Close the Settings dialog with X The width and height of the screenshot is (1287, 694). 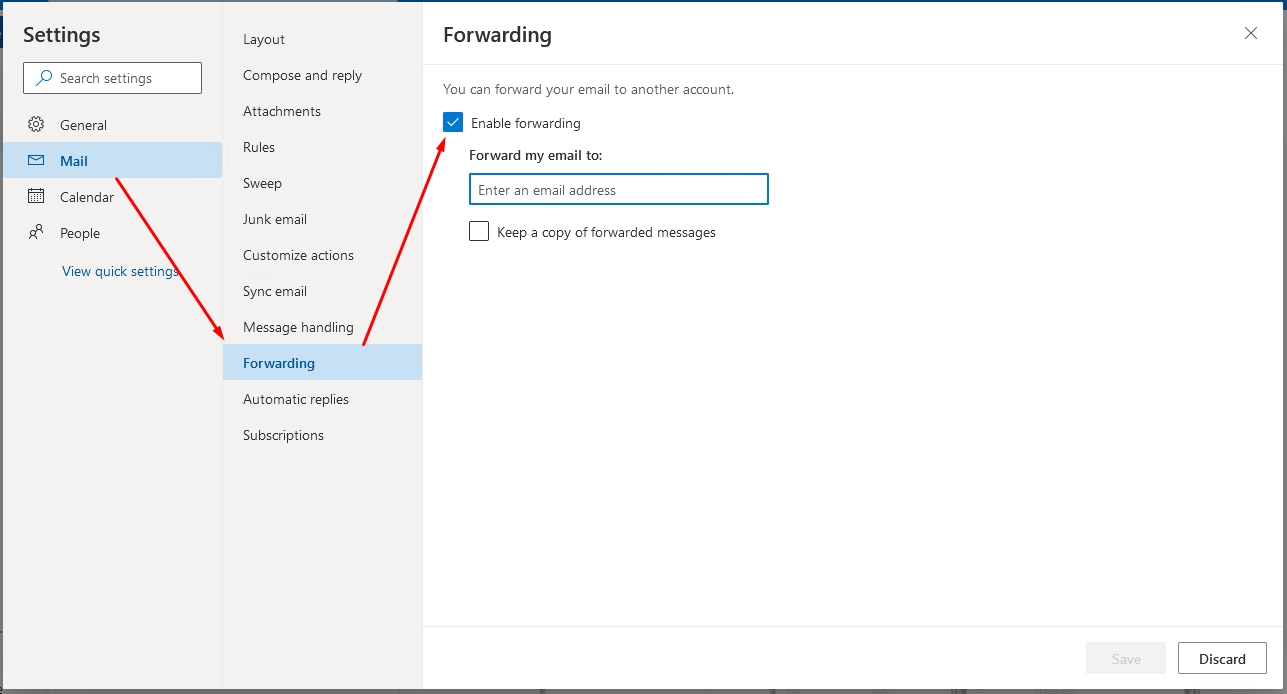point(1250,33)
